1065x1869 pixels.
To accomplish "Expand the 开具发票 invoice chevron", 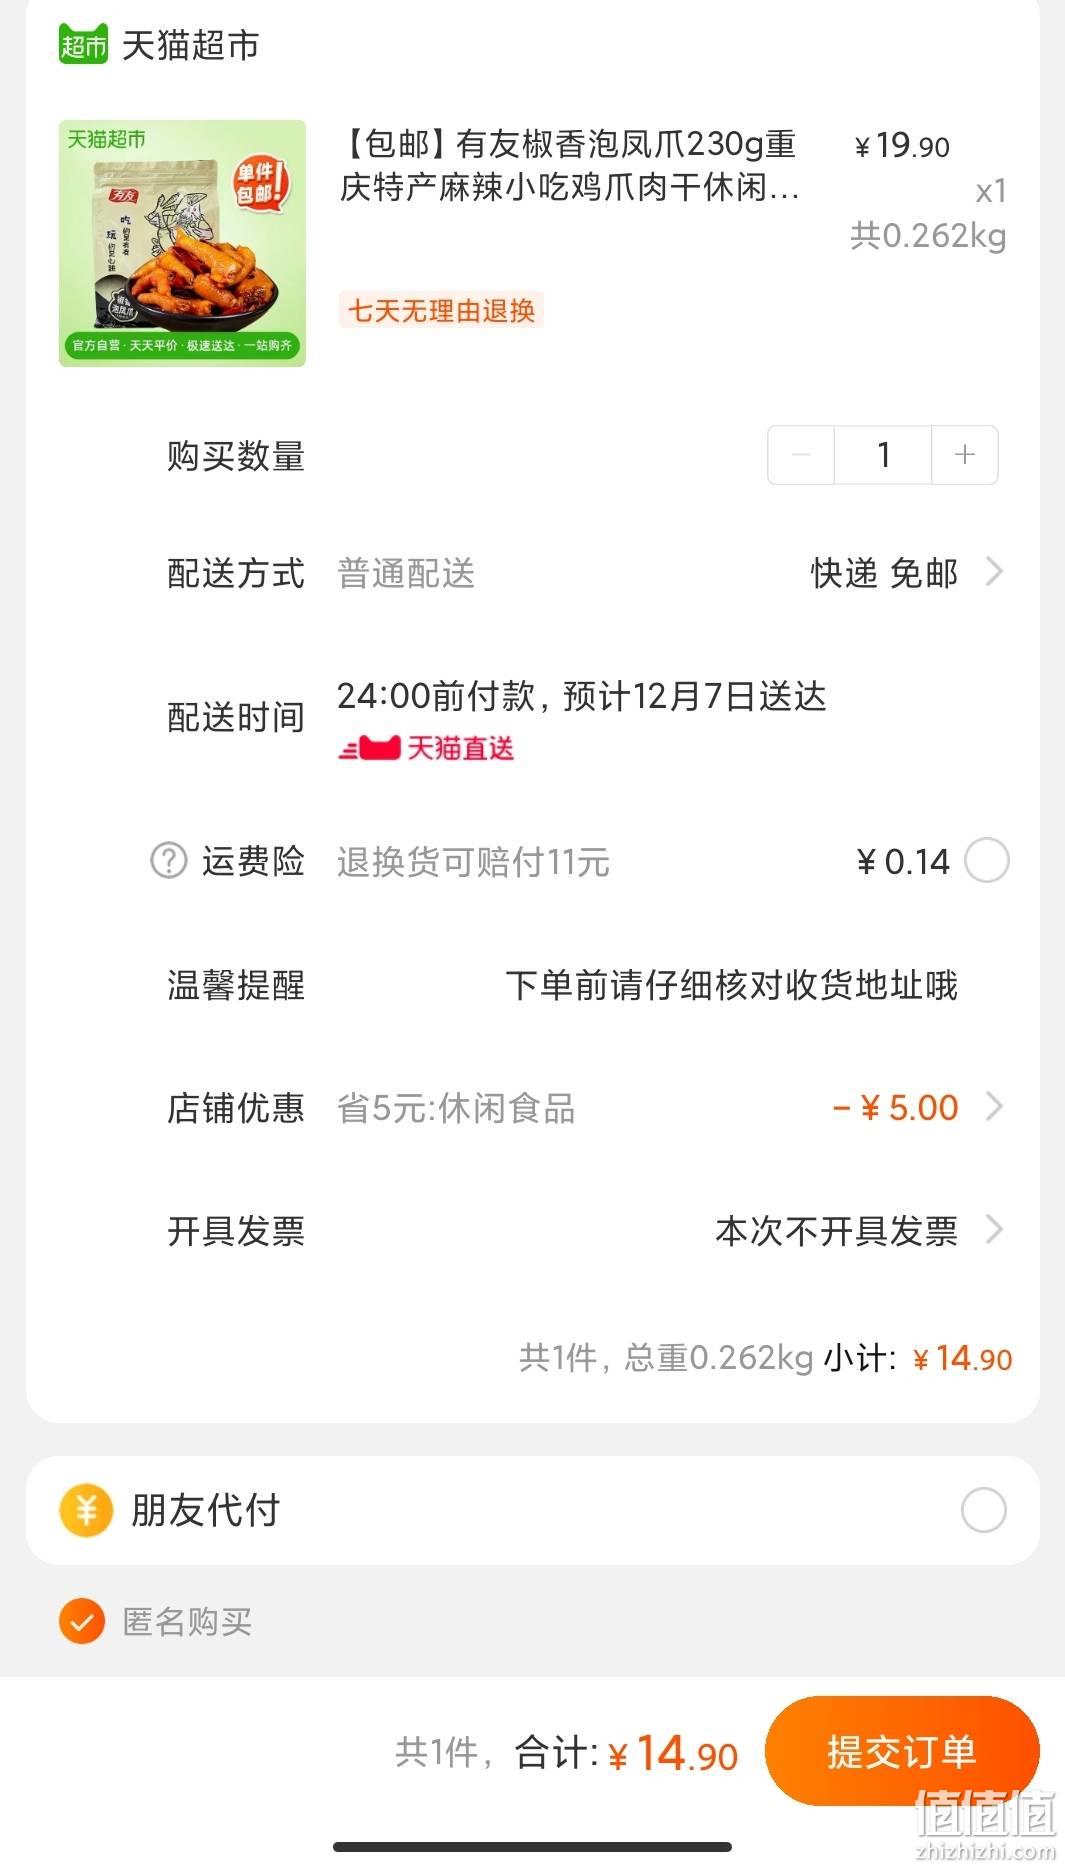I will (994, 1230).
